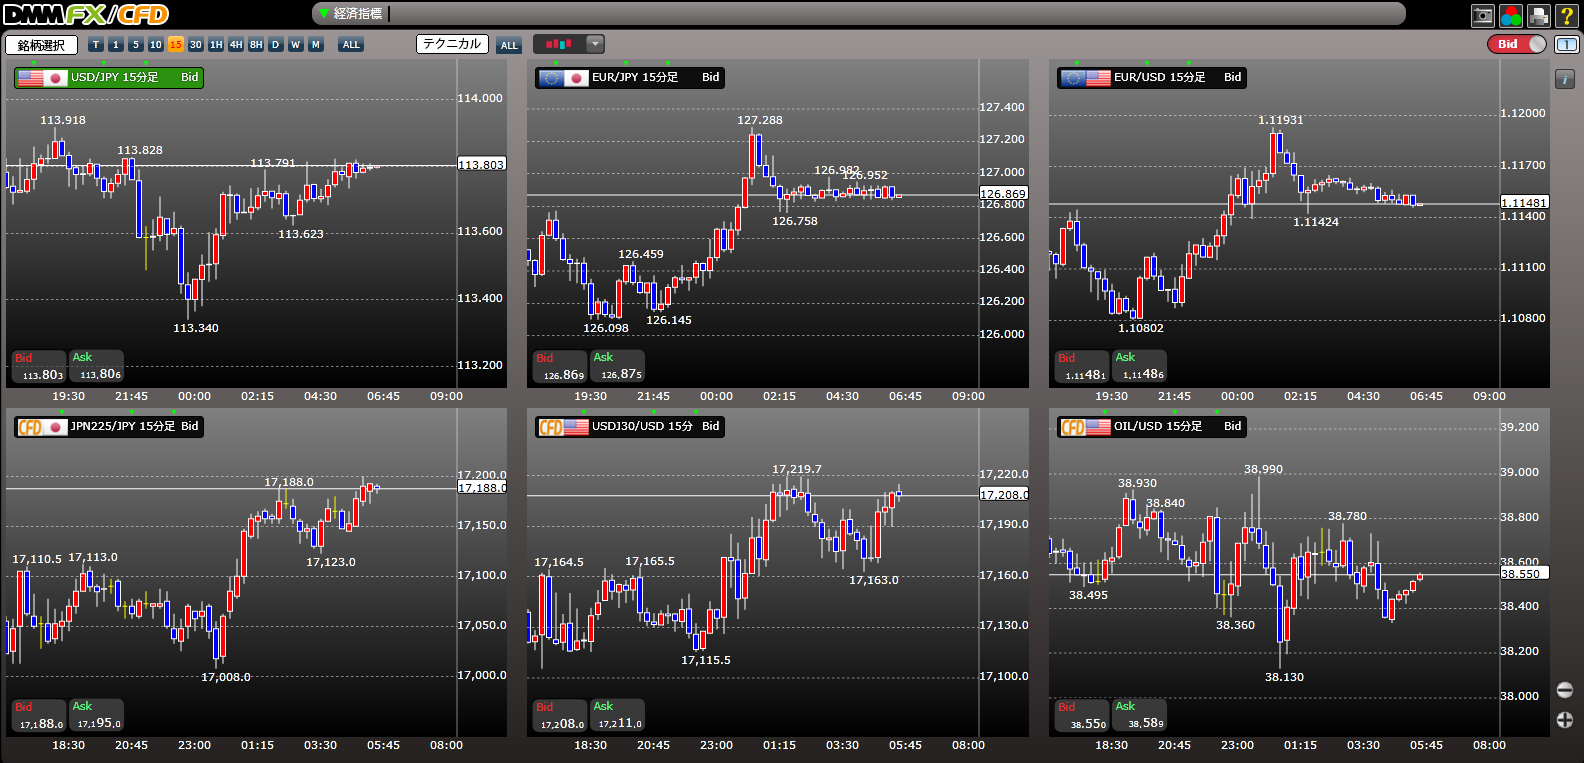Click the Ask price box on OIL/USD chart
The height and width of the screenshot is (763, 1584).
click(x=1140, y=715)
